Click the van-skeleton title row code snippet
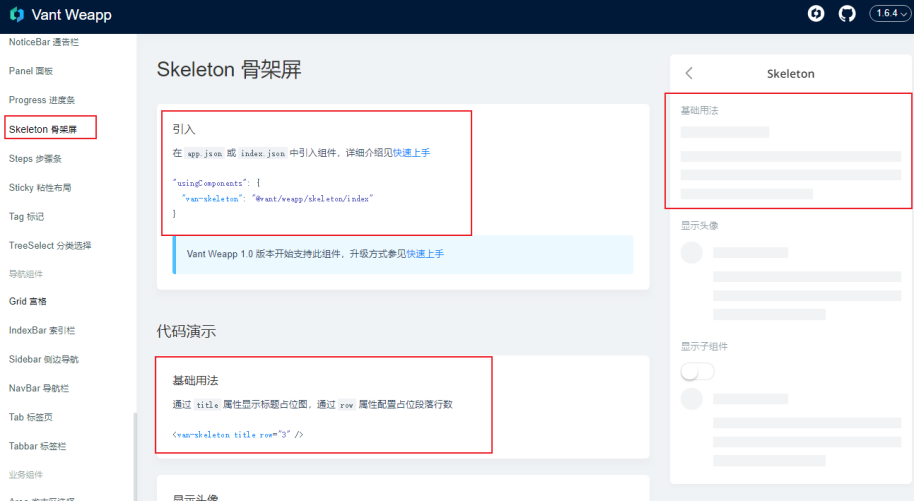This screenshot has height=502, width=915. (238, 435)
